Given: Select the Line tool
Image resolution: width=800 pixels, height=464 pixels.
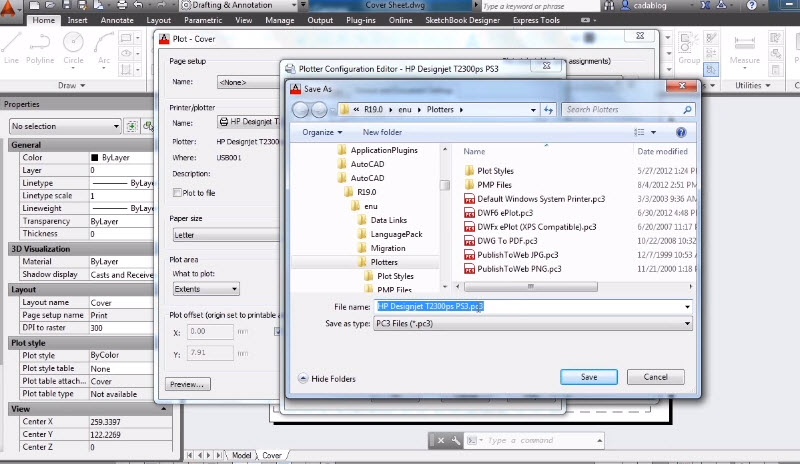Looking at the screenshot, I should click(11, 48).
